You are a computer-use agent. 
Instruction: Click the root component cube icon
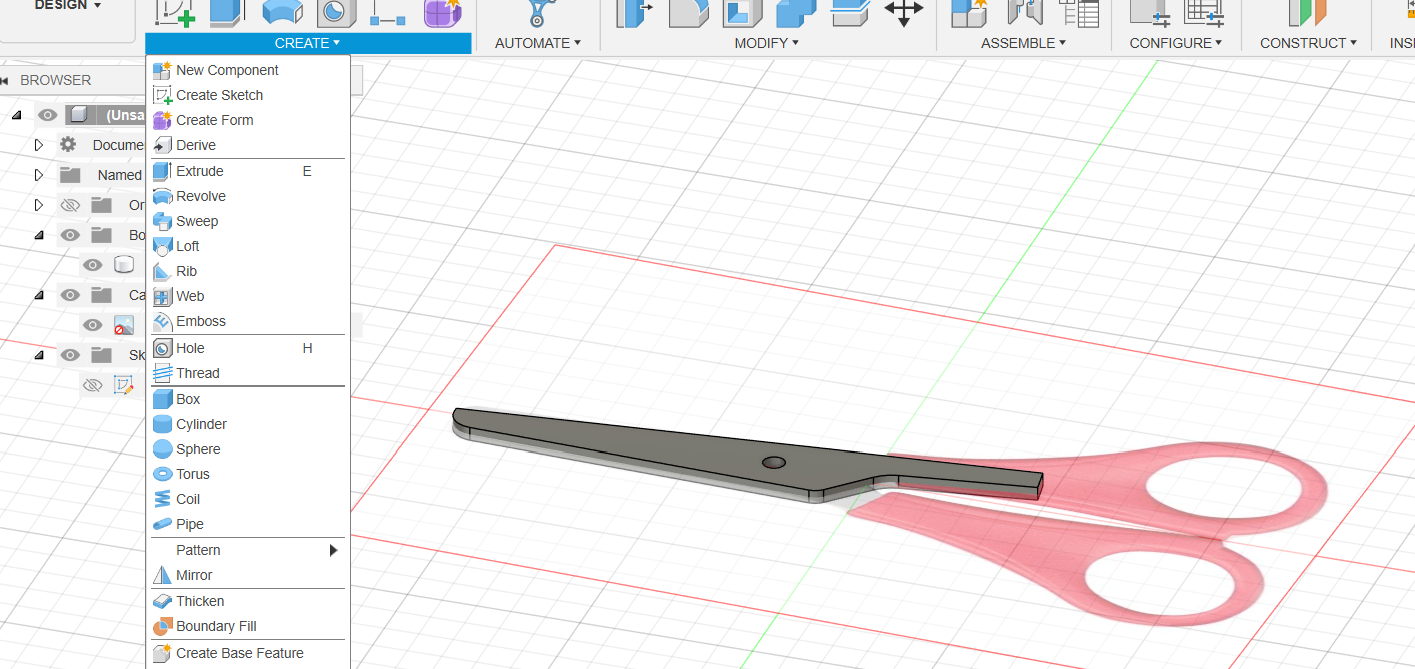pyautogui.click(x=79, y=115)
